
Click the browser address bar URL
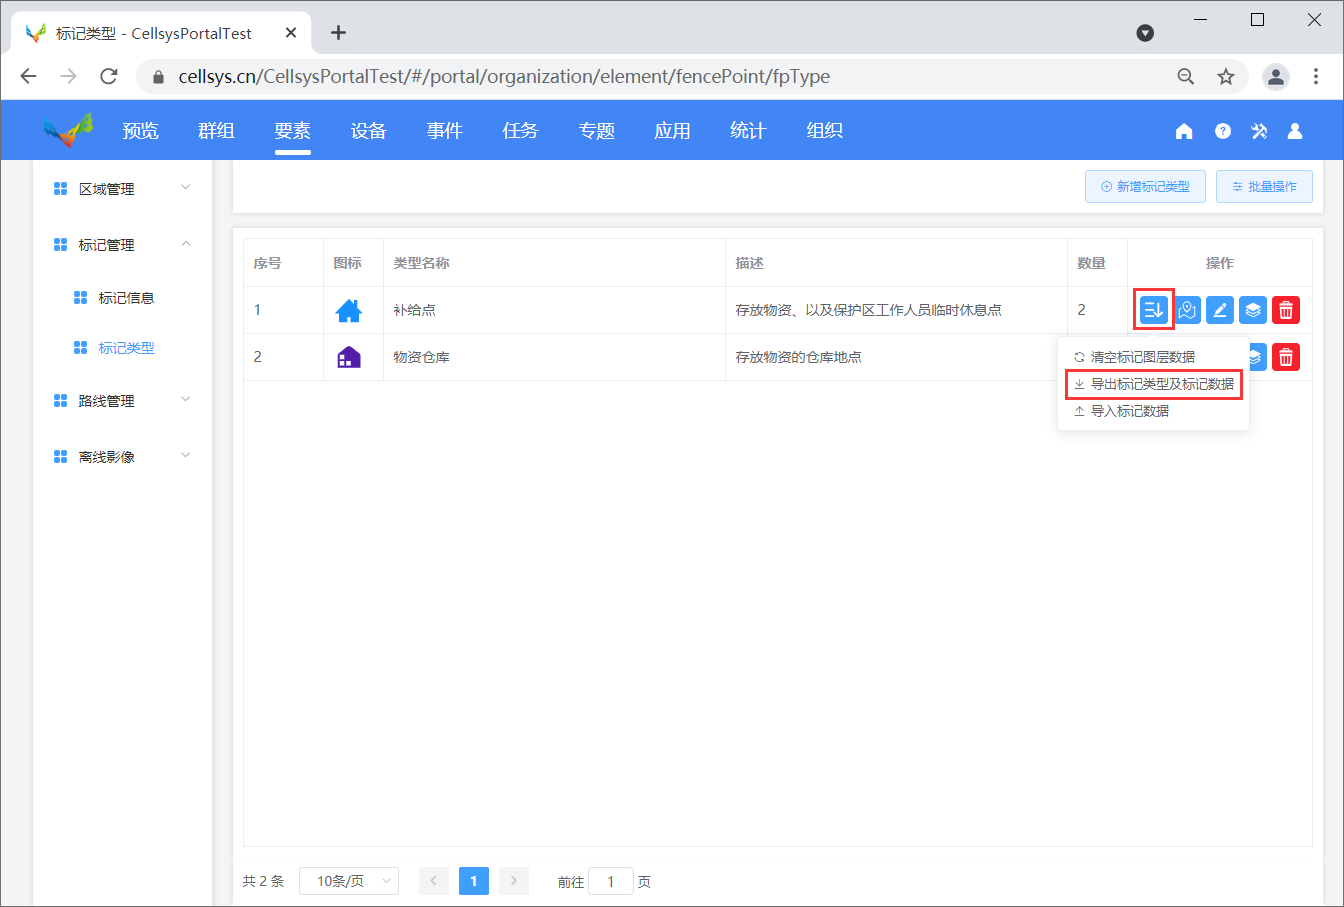coord(504,77)
